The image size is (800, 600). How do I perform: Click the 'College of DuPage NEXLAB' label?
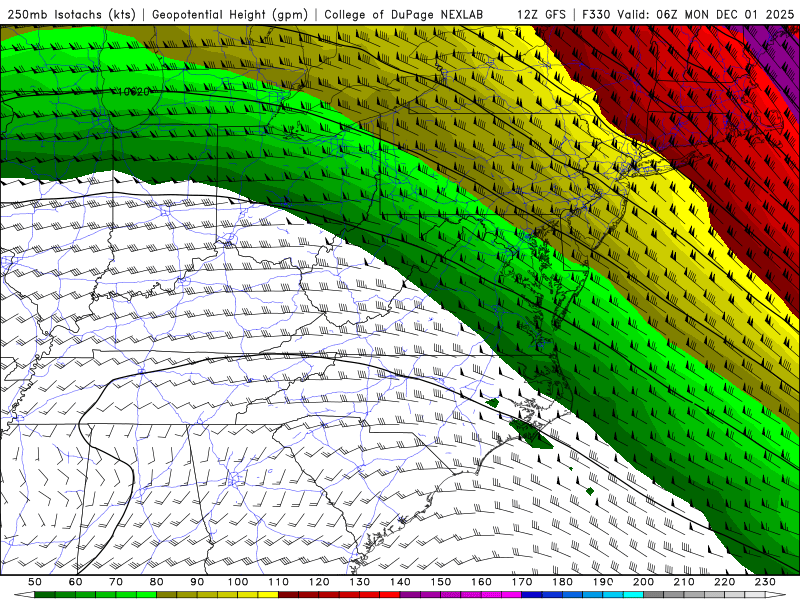coord(404,14)
